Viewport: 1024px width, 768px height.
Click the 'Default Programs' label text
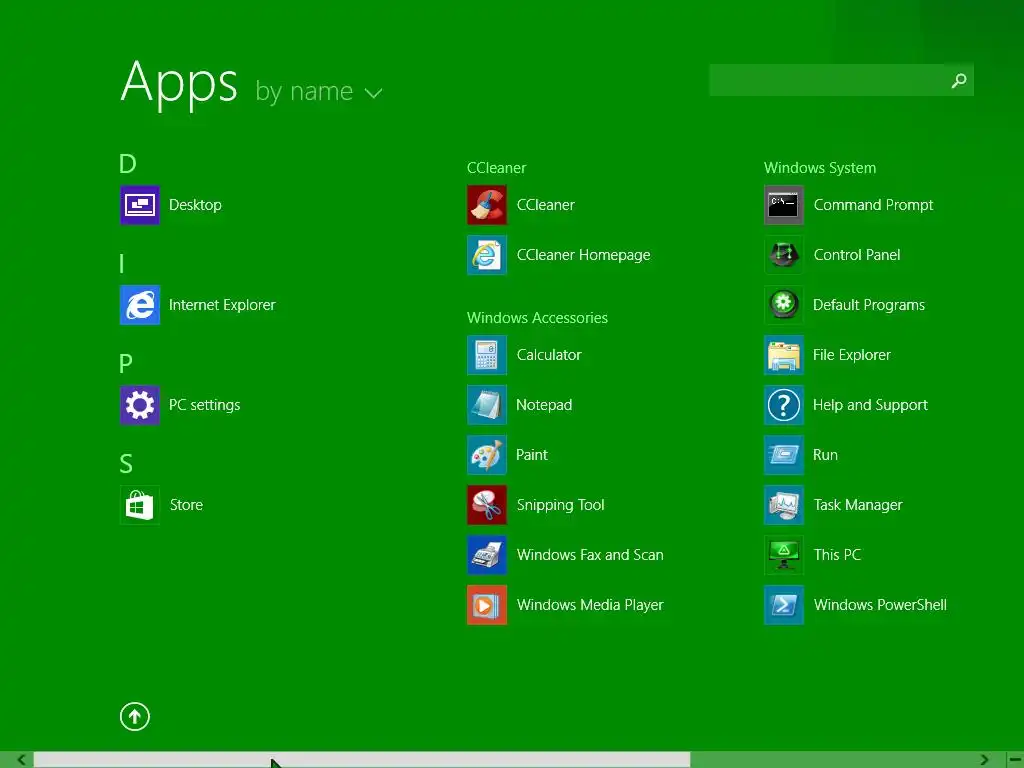coord(869,305)
